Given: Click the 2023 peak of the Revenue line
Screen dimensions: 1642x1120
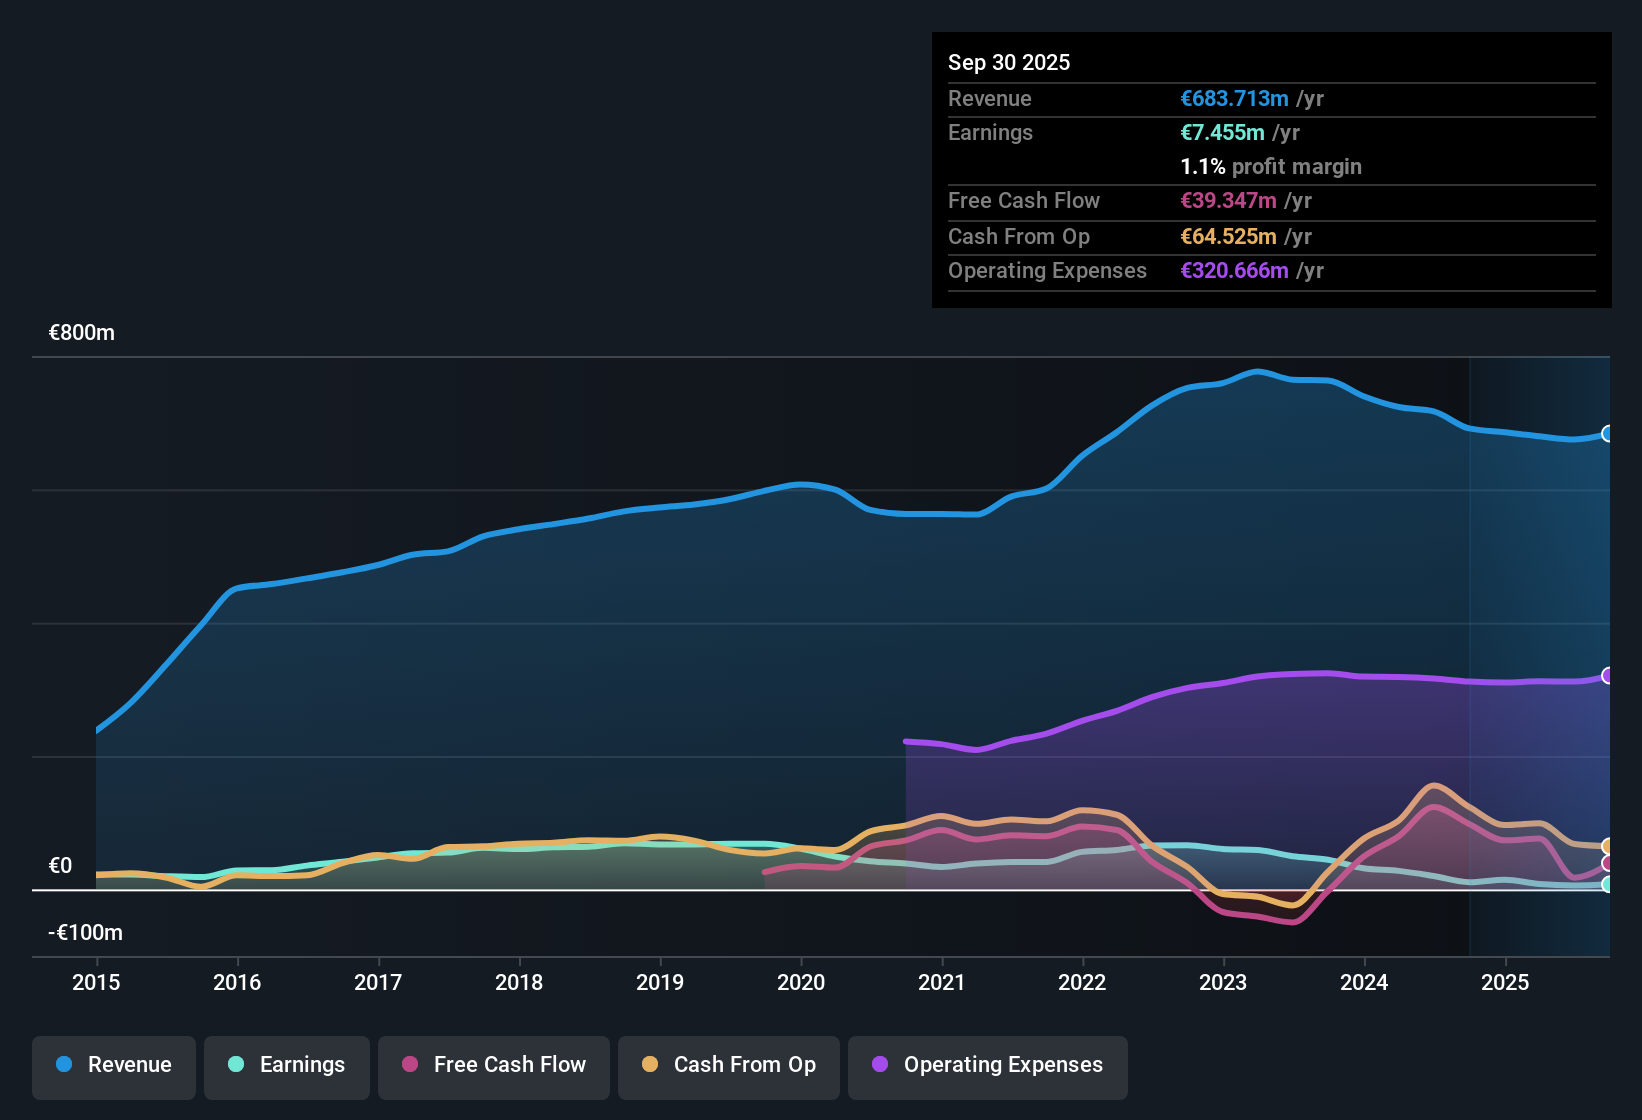Looking at the screenshot, I should (1257, 371).
